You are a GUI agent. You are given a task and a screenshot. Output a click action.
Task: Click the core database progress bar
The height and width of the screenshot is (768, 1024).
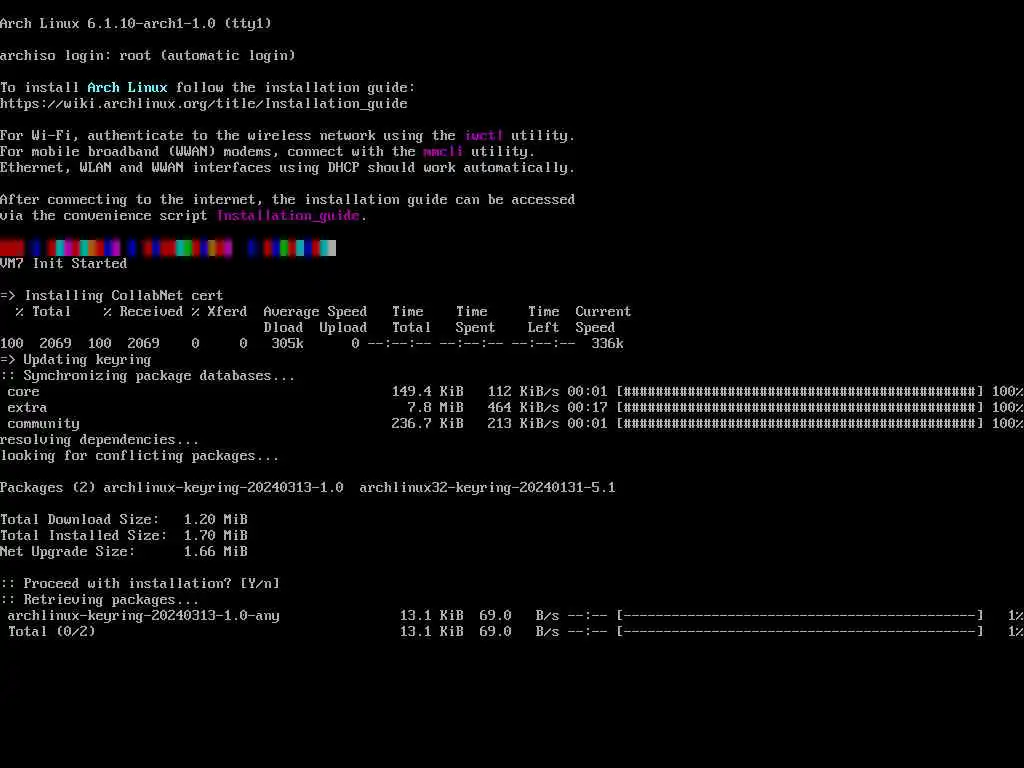[x=800, y=392]
